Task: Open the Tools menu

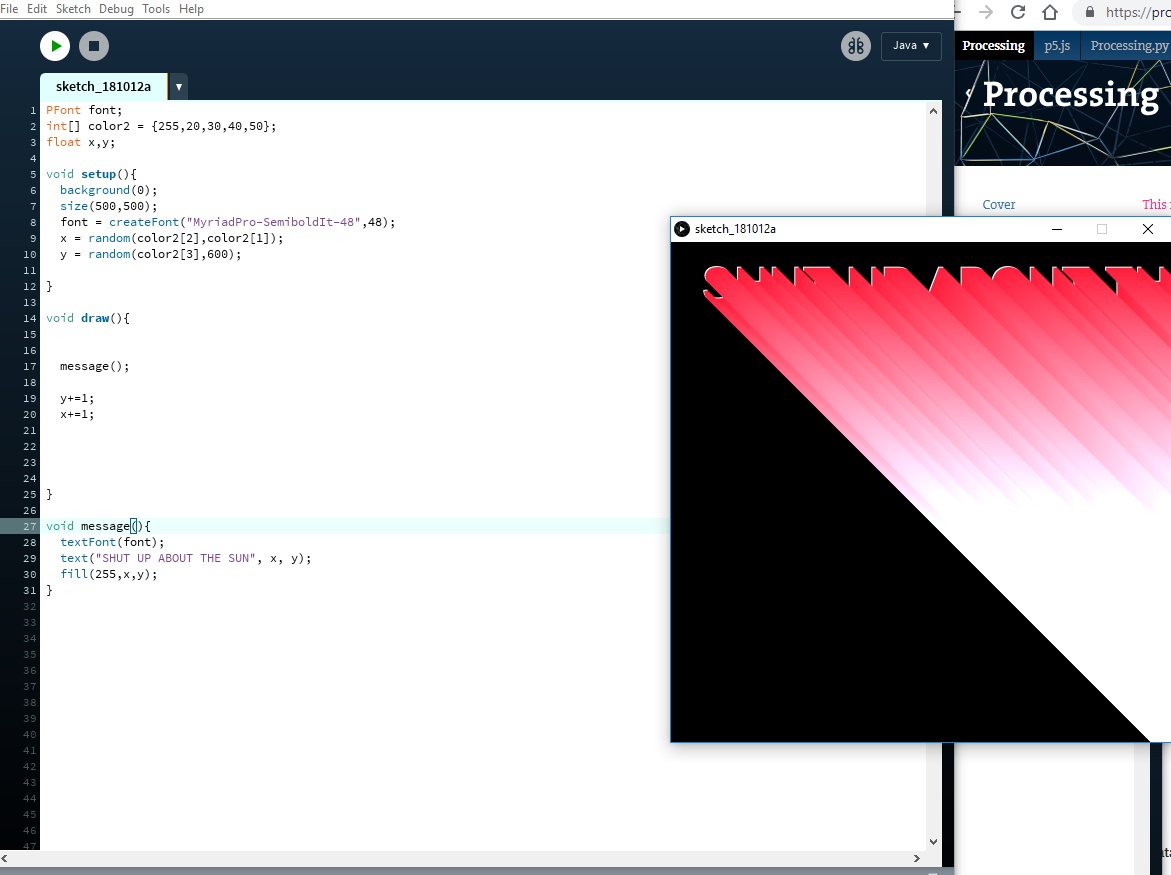Action: click(156, 9)
